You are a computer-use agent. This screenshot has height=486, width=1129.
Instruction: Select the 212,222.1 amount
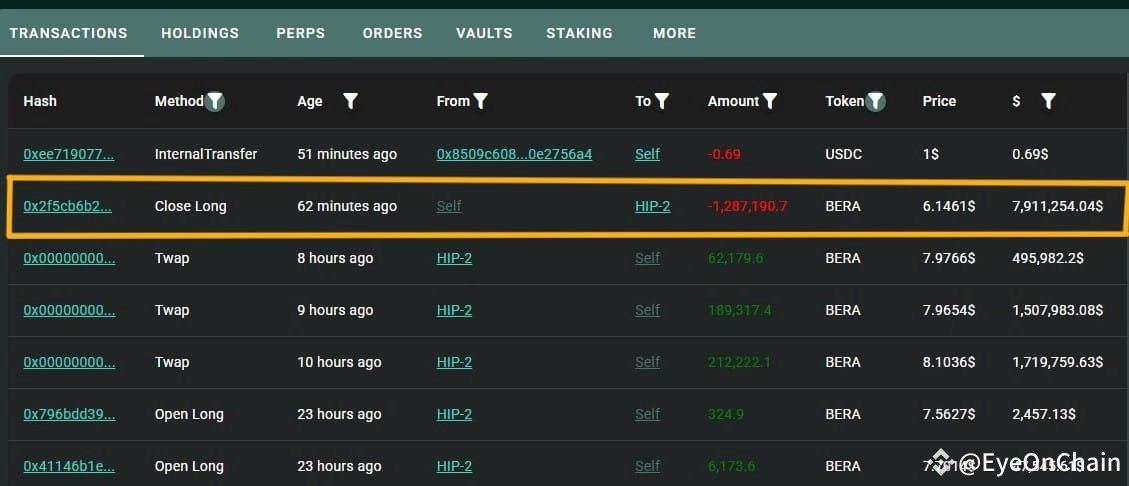(739, 362)
